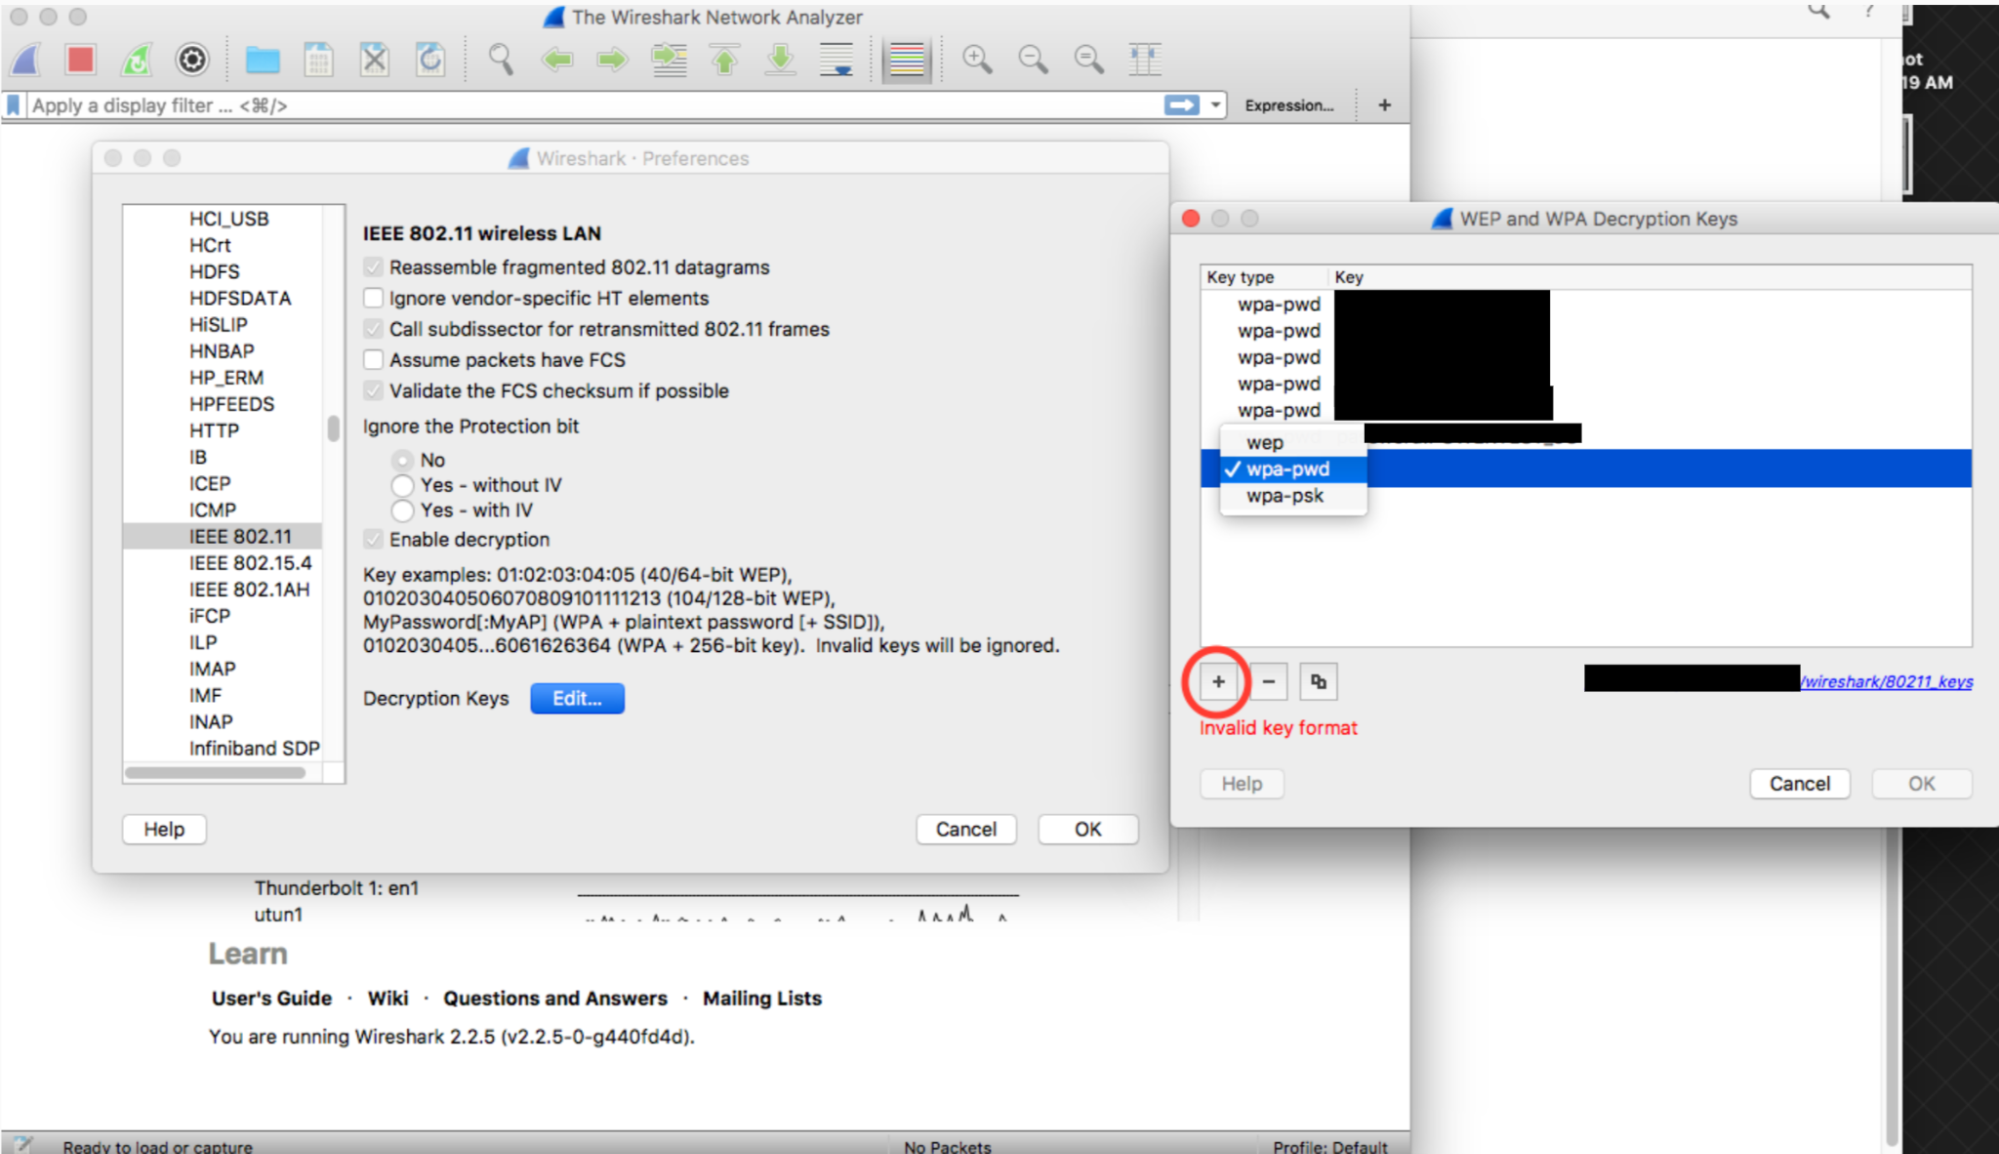
Task: Click the add new key plus button
Action: (1219, 681)
